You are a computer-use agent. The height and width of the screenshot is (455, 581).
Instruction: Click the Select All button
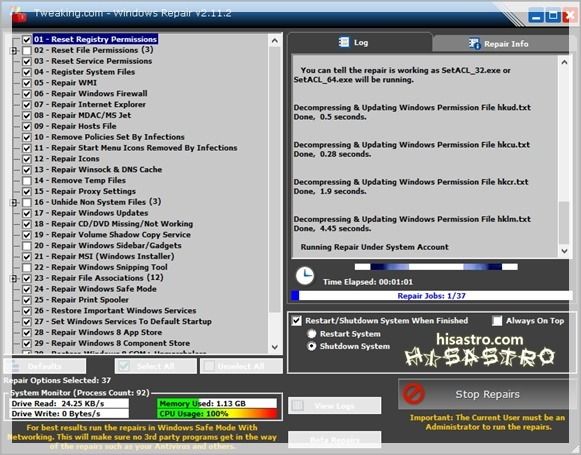156,366
